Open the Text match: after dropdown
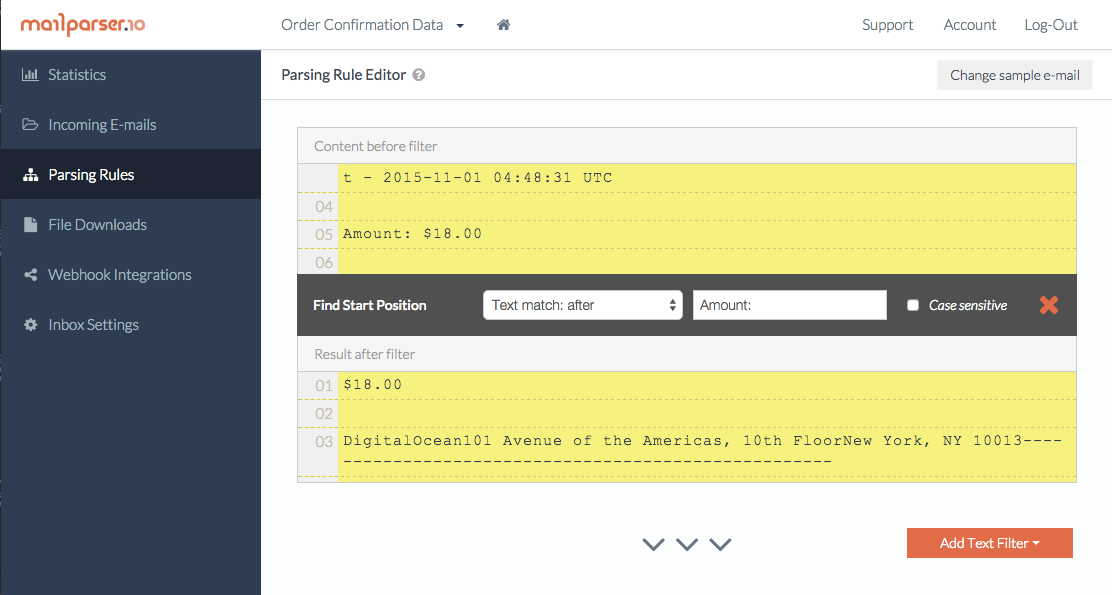The width and height of the screenshot is (1112, 595). pos(583,305)
